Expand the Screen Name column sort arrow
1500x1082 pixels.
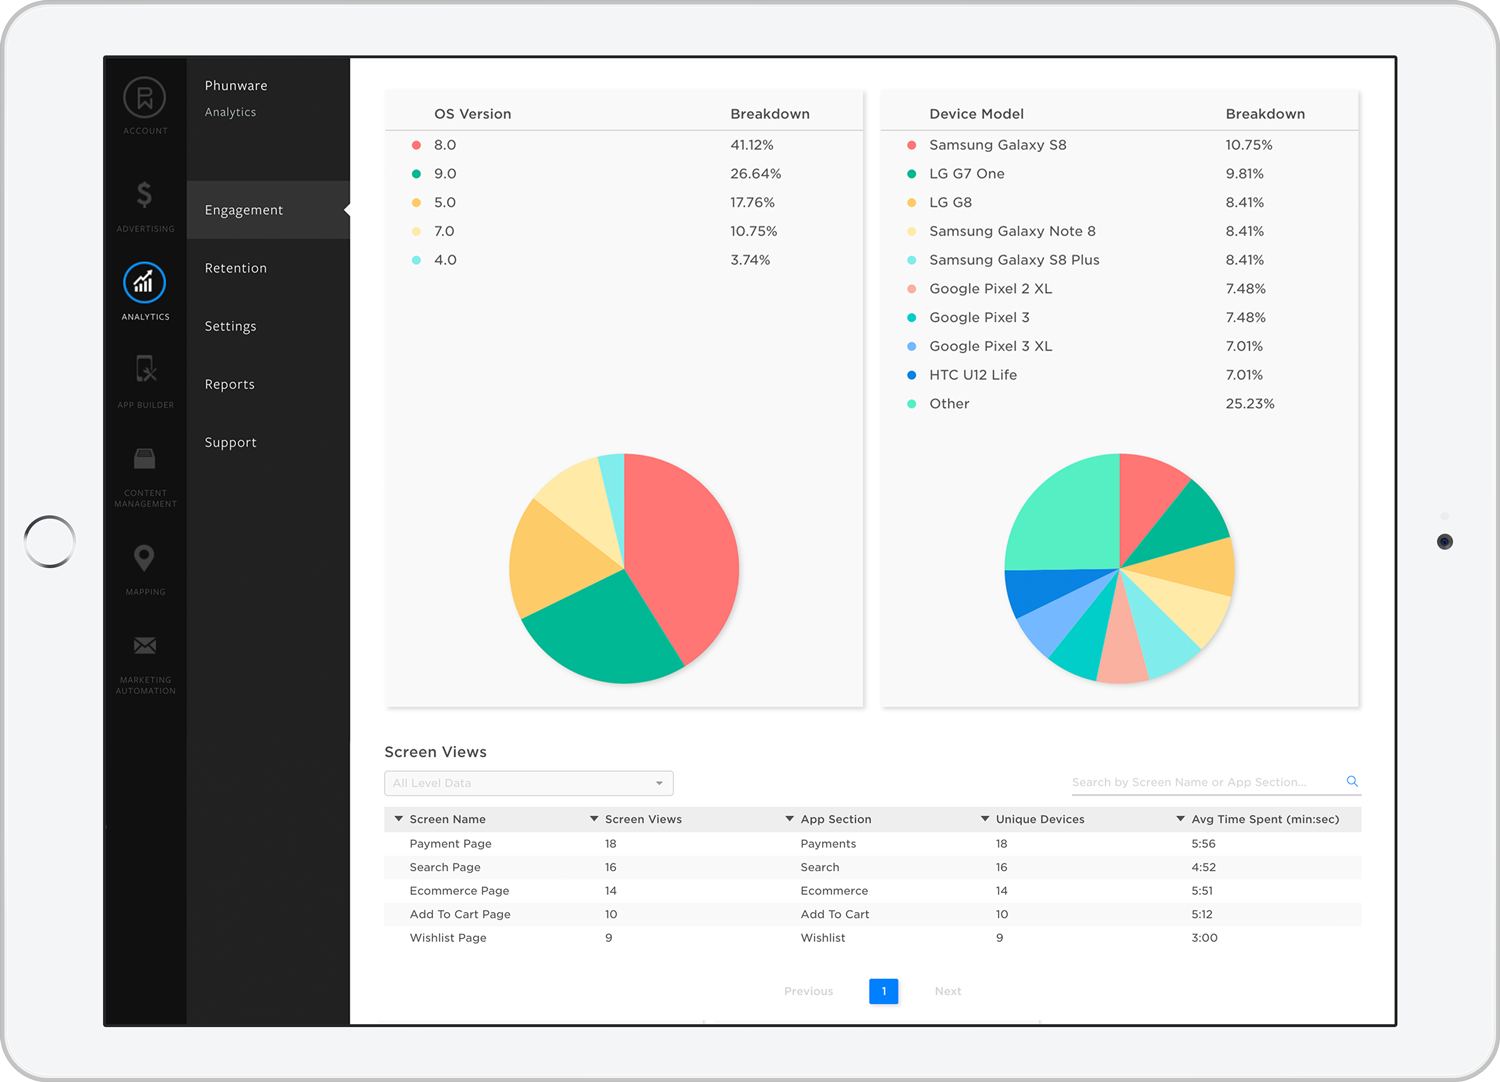click(x=398, y=818)
